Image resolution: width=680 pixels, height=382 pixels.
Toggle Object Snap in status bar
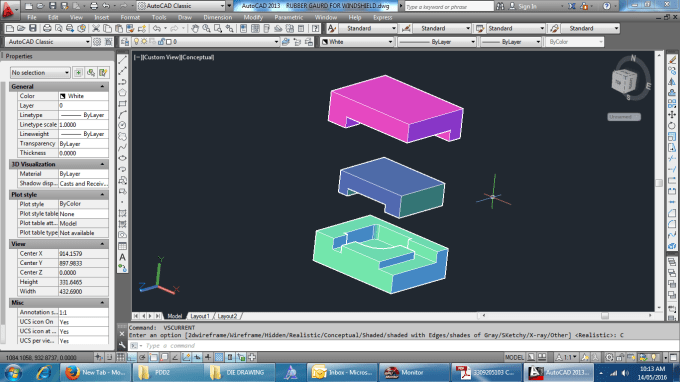click(x=154, y=357)
